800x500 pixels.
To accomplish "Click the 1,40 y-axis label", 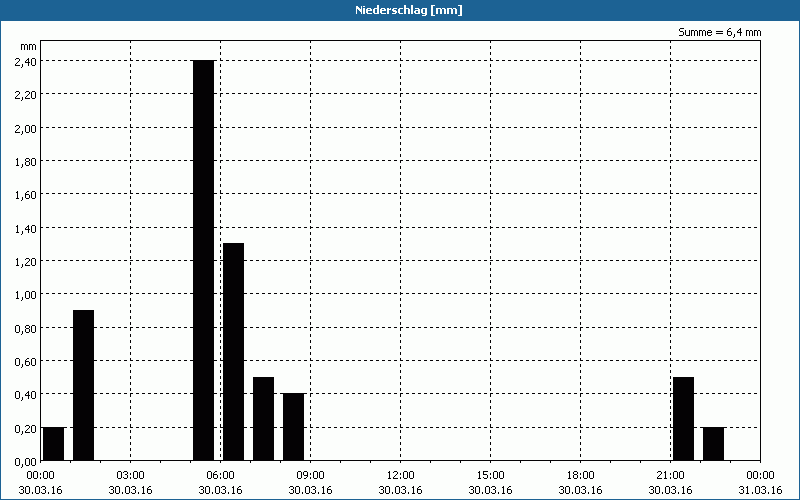I will coord(26,228).
